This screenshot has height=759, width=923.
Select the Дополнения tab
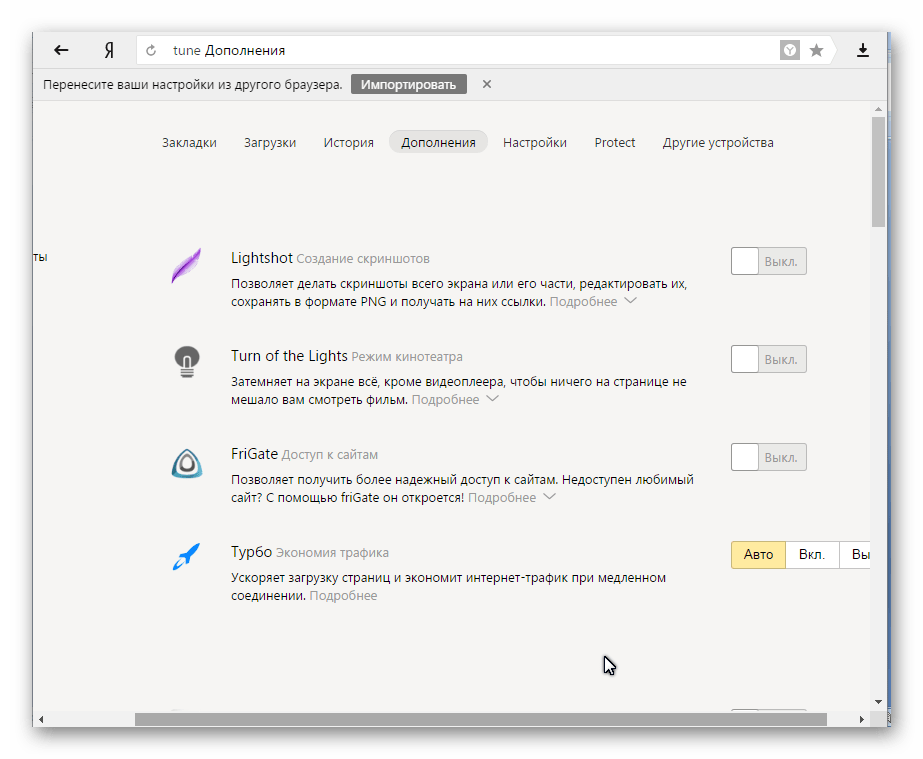tap(439, 142)
